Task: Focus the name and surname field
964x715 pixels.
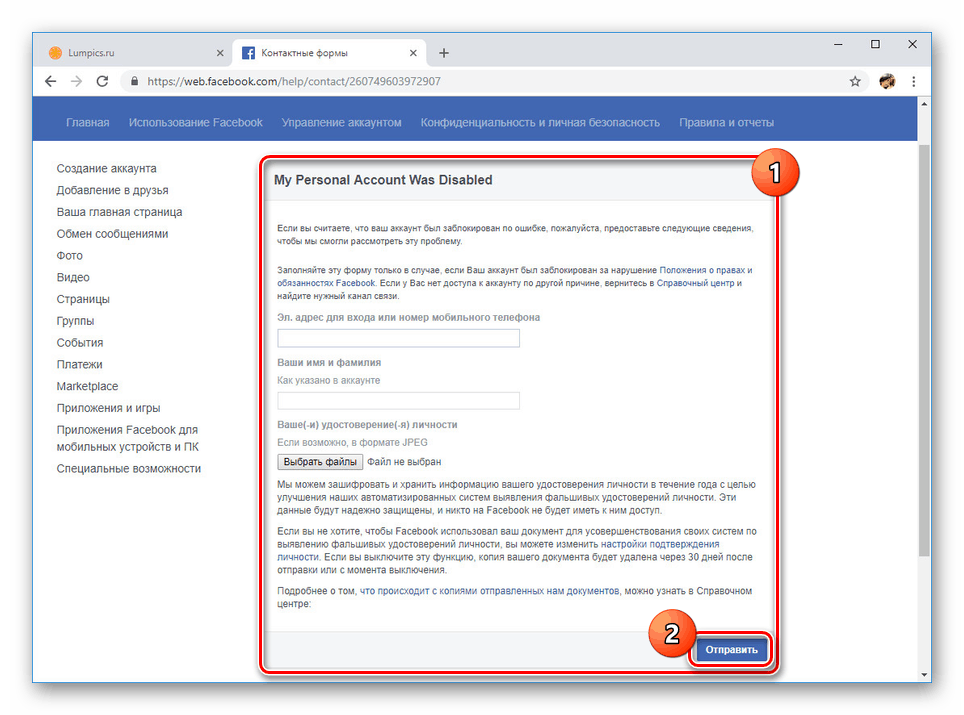Action: click(398, 401)
